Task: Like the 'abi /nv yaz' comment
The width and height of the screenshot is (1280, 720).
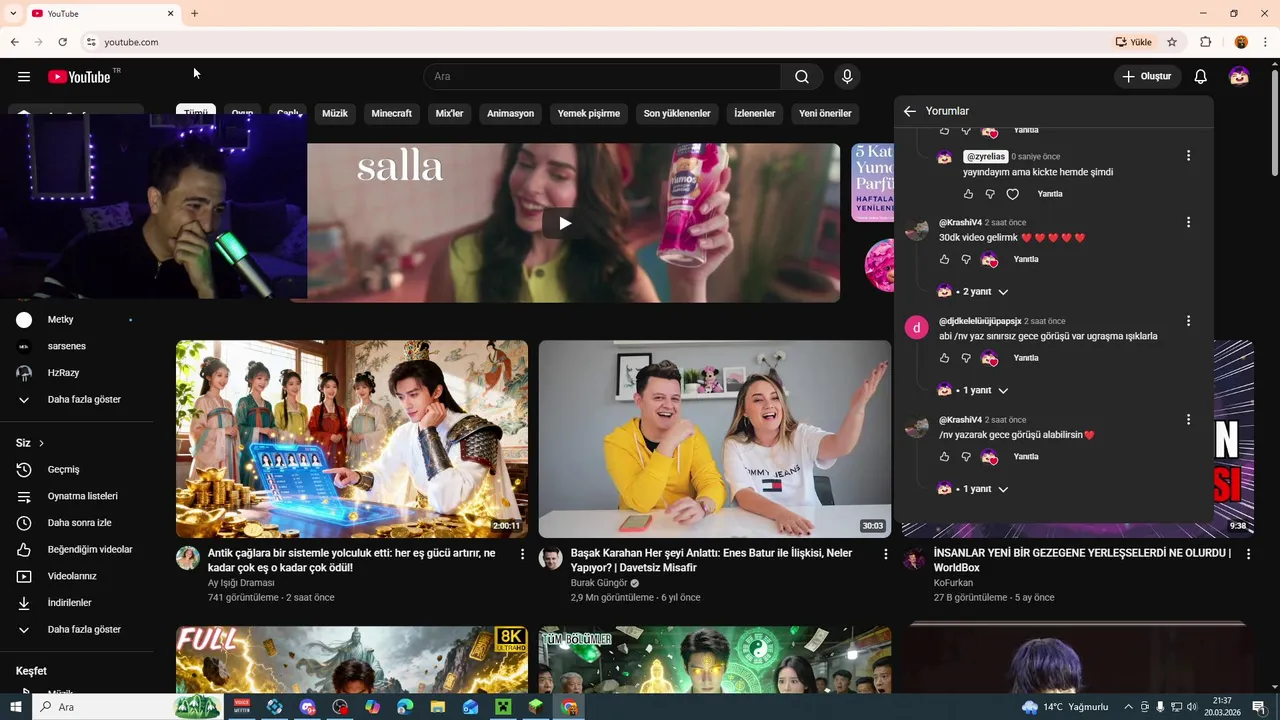Action: click(x=944, y=358)
